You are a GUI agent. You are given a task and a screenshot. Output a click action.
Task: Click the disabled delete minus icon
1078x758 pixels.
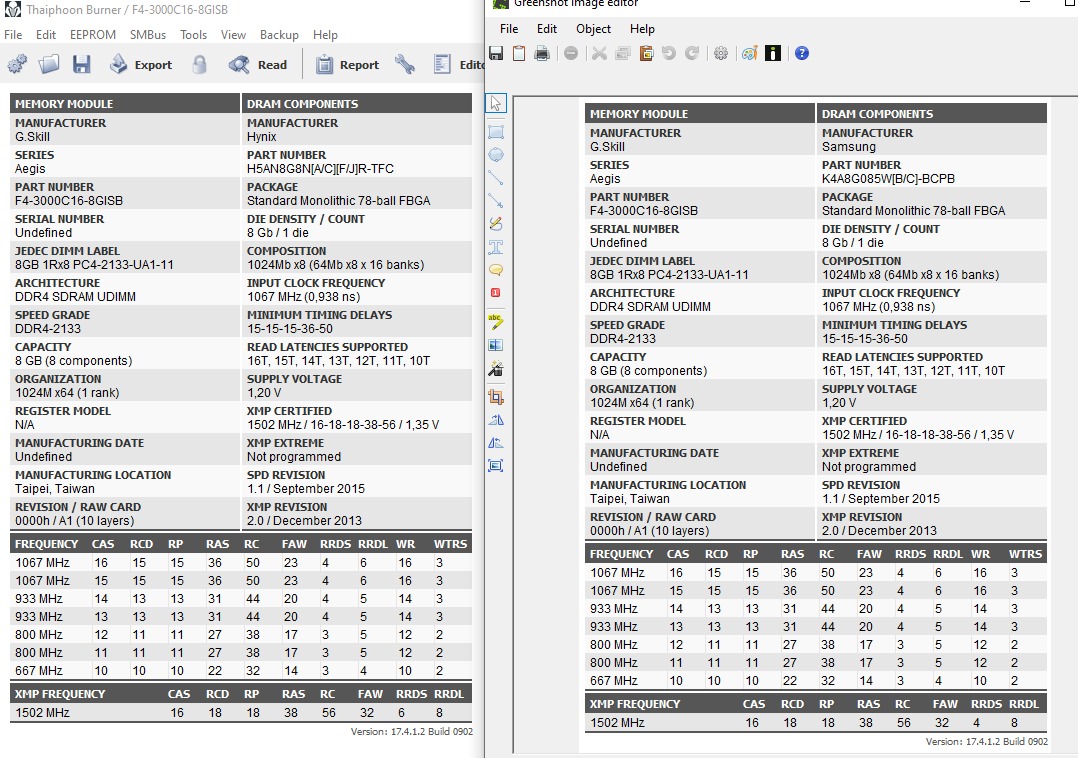(x=571, y=54)
